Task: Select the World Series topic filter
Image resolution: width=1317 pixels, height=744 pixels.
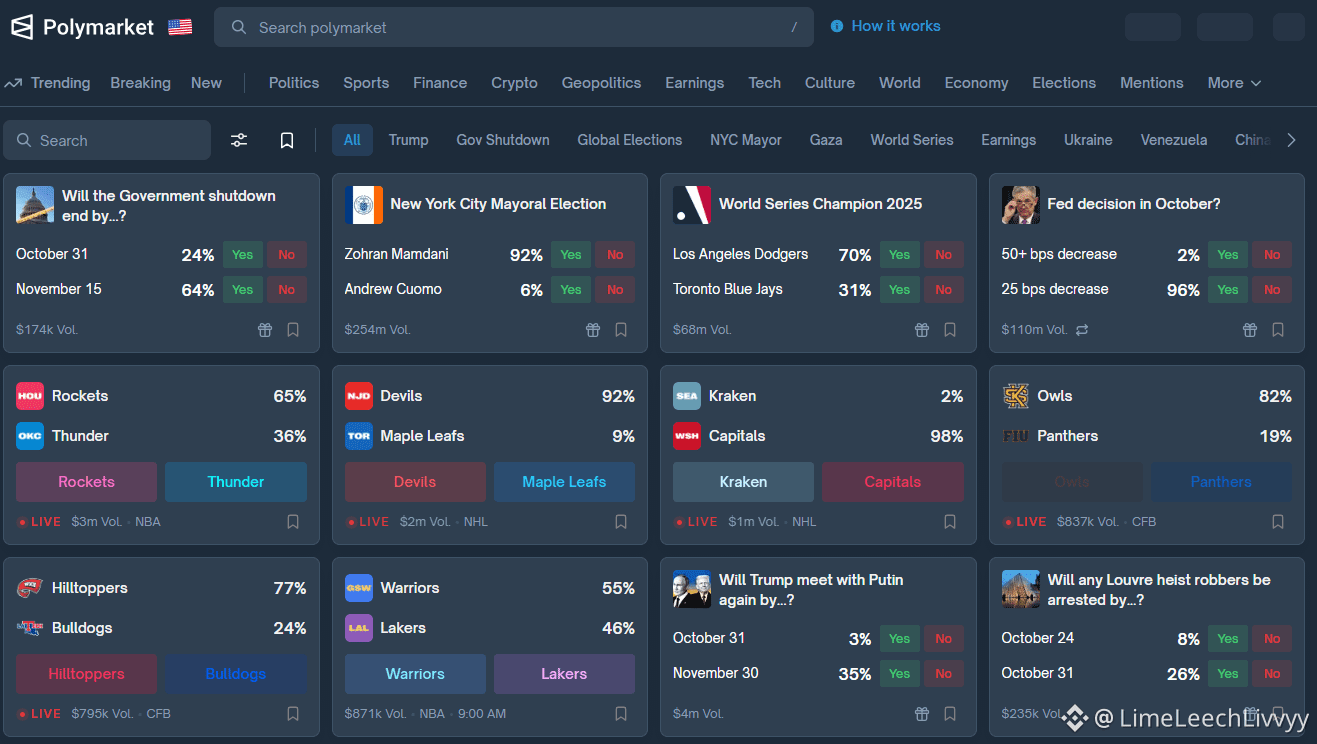Action: pos(912,140)
